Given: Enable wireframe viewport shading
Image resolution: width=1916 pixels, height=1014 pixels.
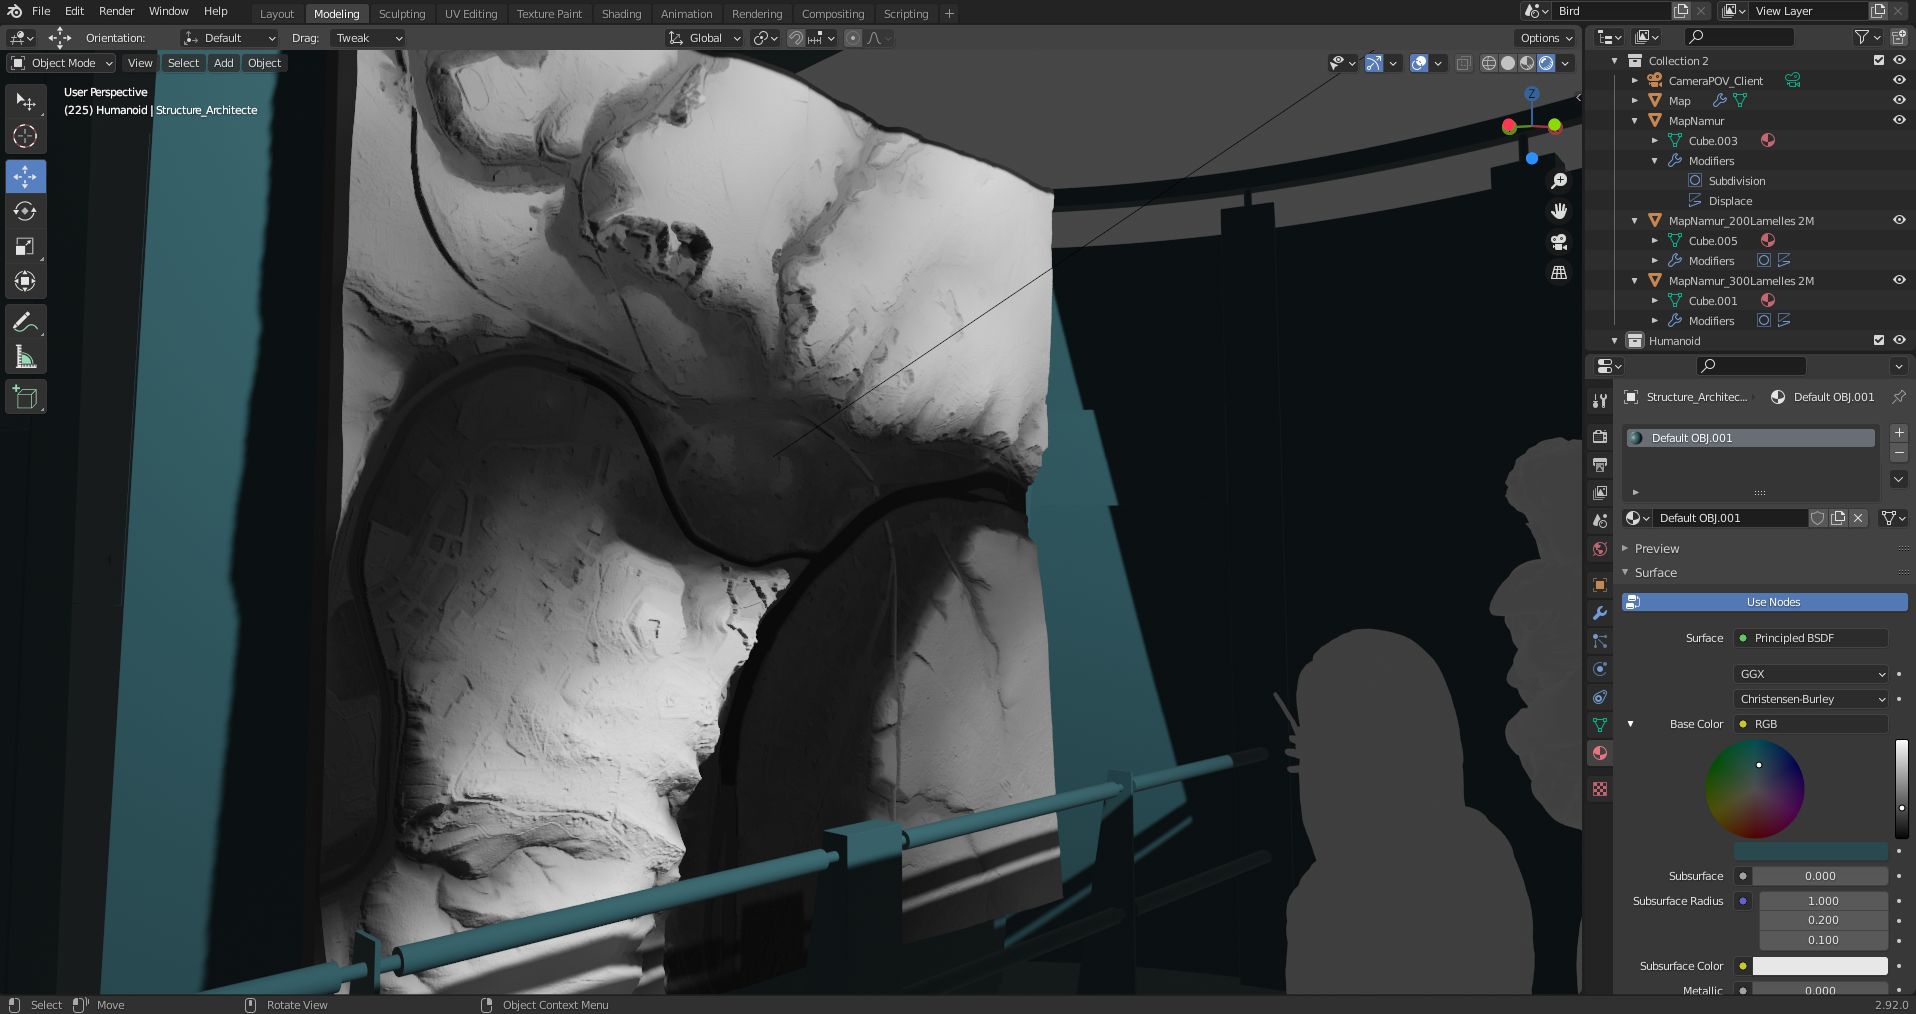Looking at the screenshot, I should (1489, 63).
